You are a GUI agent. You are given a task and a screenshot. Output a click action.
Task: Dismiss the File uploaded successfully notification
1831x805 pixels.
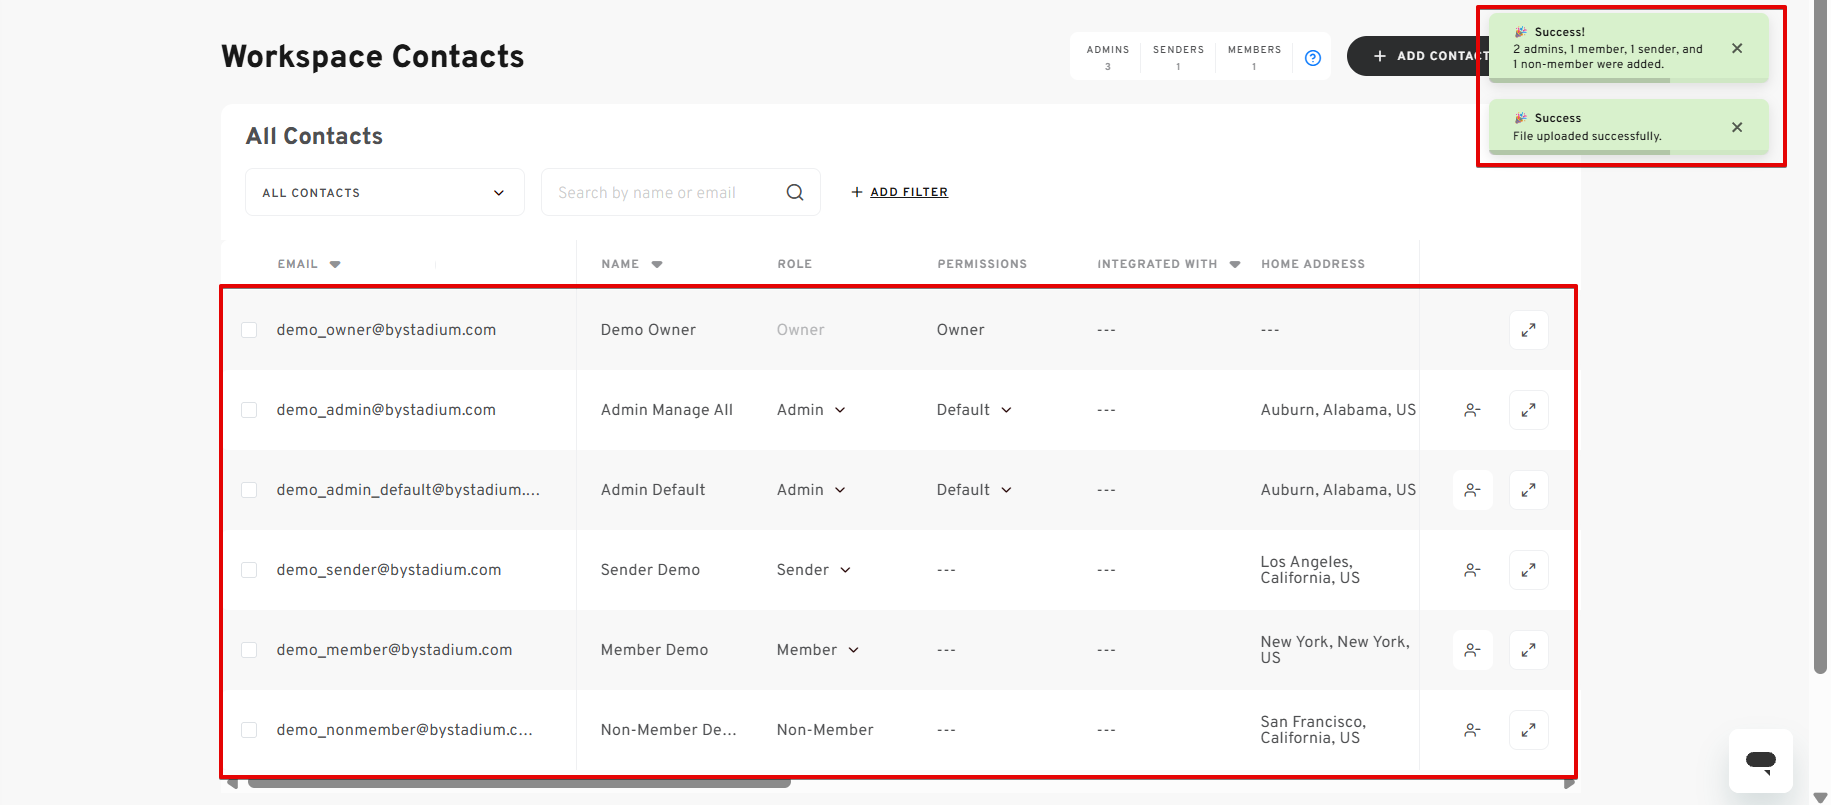(1737, 127)
